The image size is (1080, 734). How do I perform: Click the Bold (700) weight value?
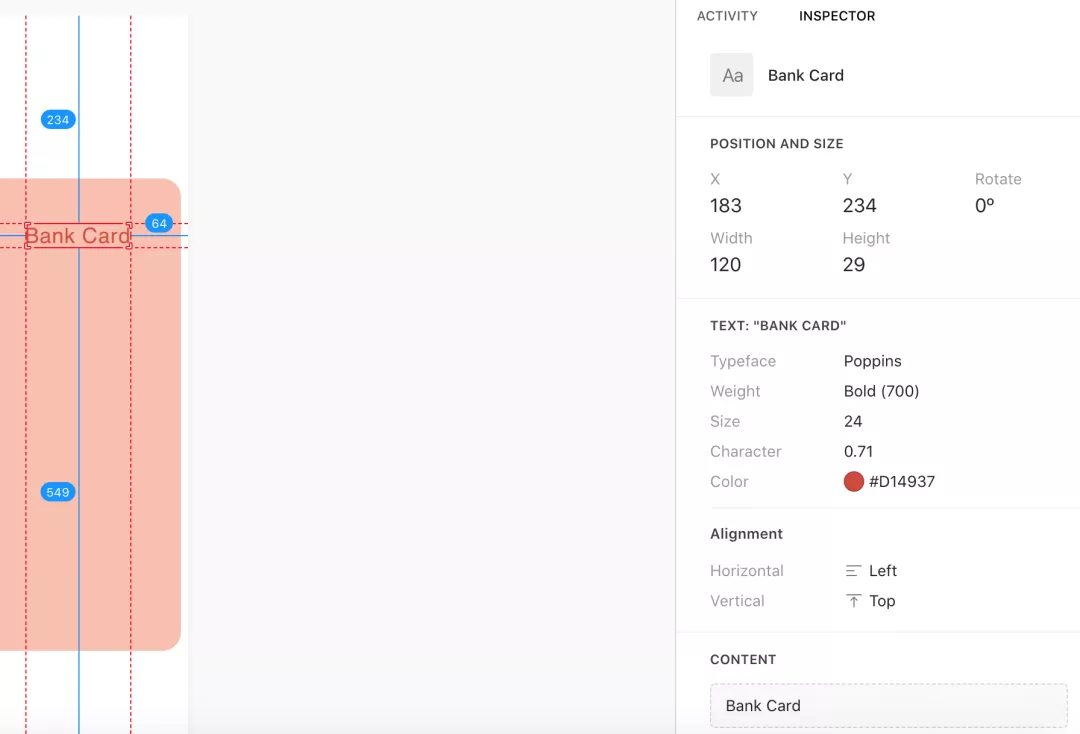click(x=881, y=391)
